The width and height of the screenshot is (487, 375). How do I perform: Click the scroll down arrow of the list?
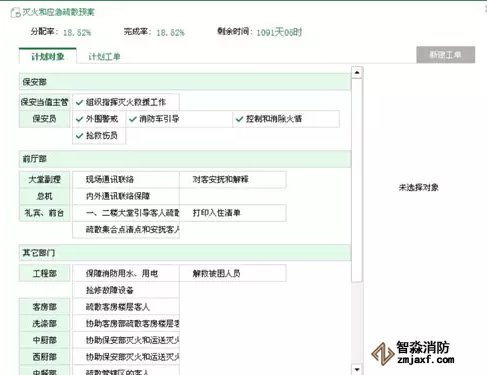(357, 369)
